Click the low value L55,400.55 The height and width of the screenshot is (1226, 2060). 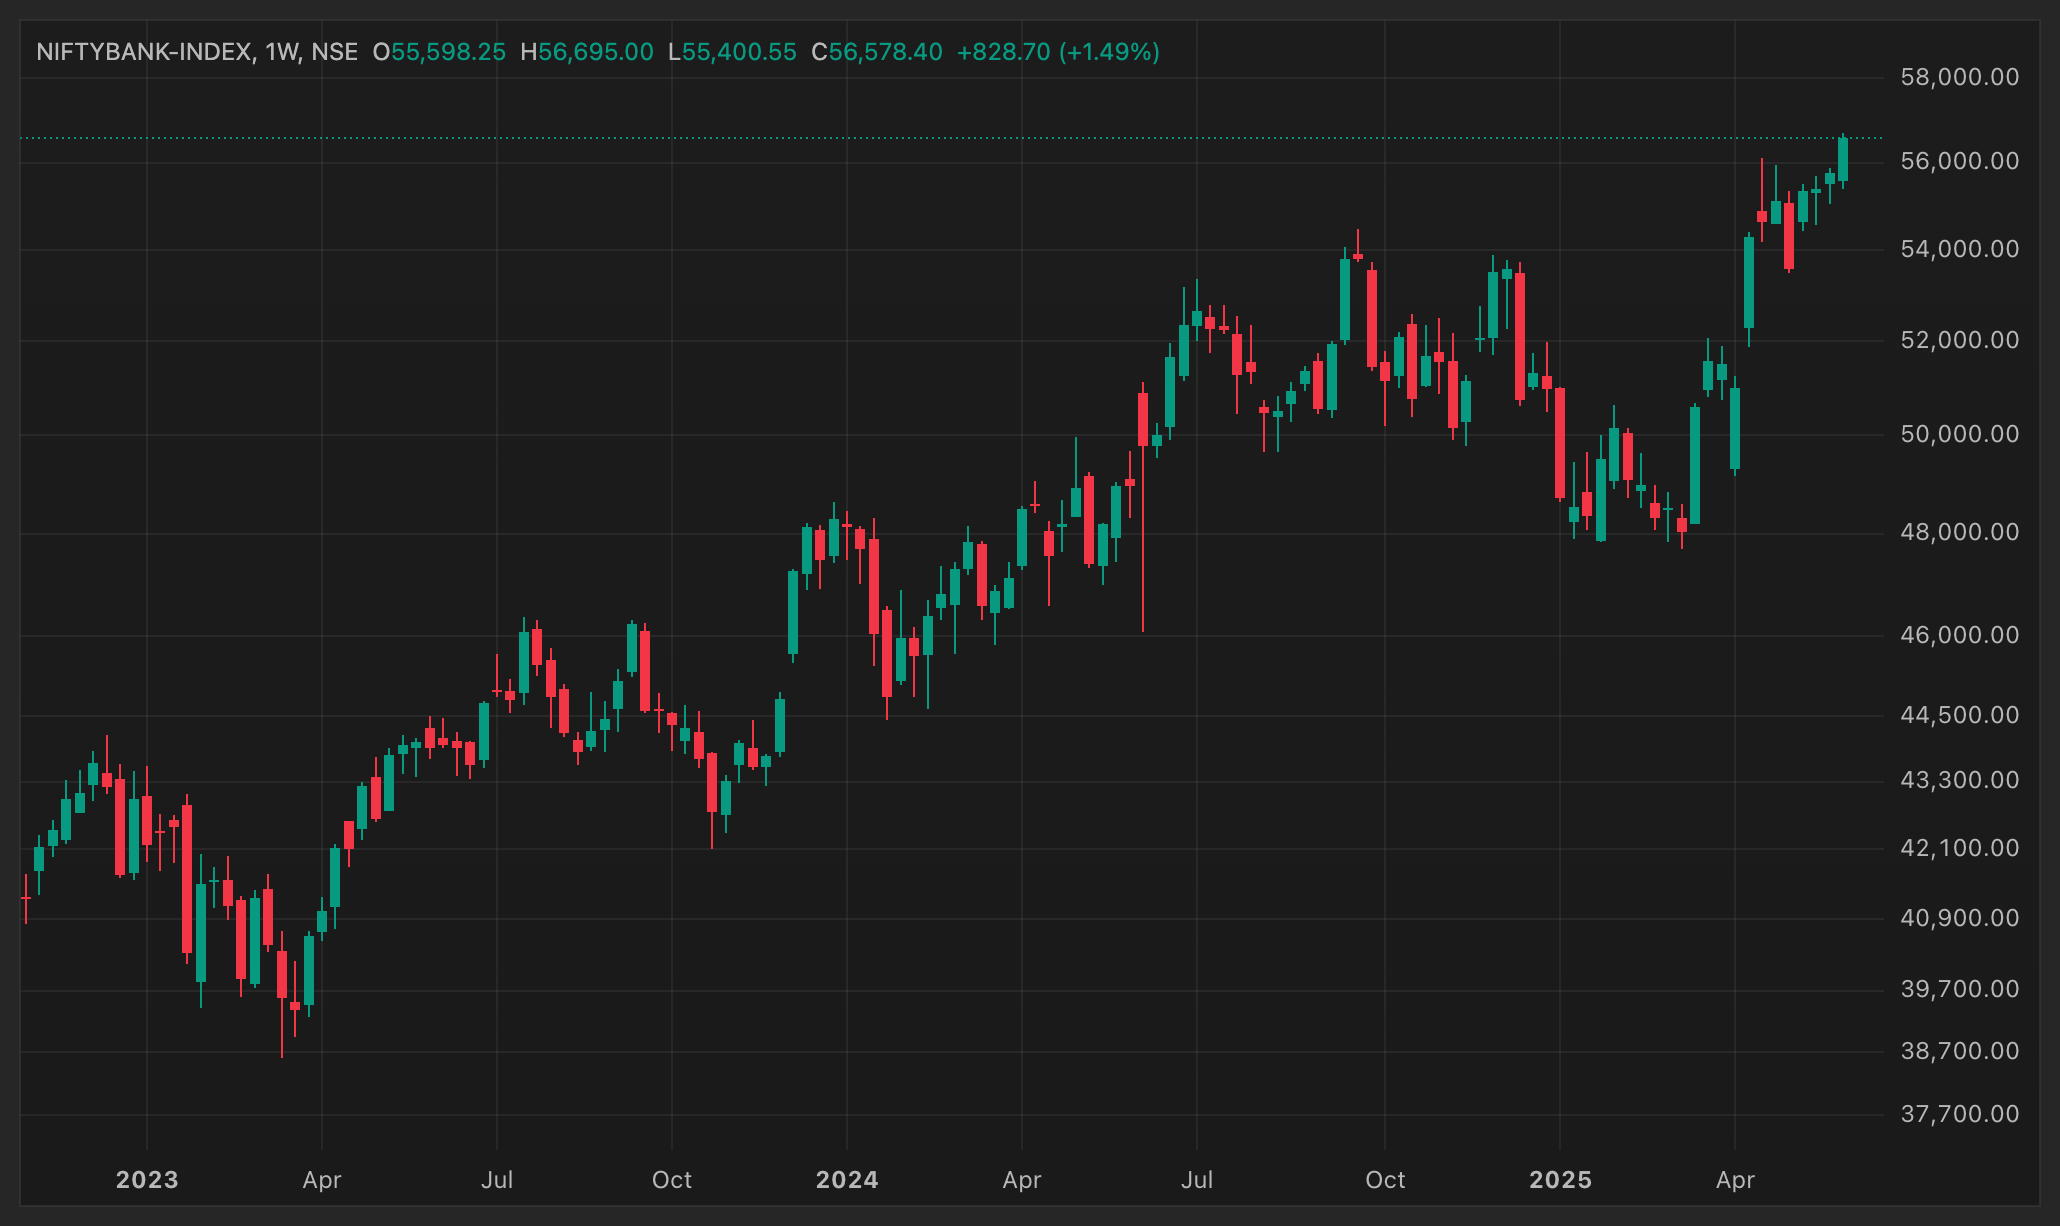(732, 52)
